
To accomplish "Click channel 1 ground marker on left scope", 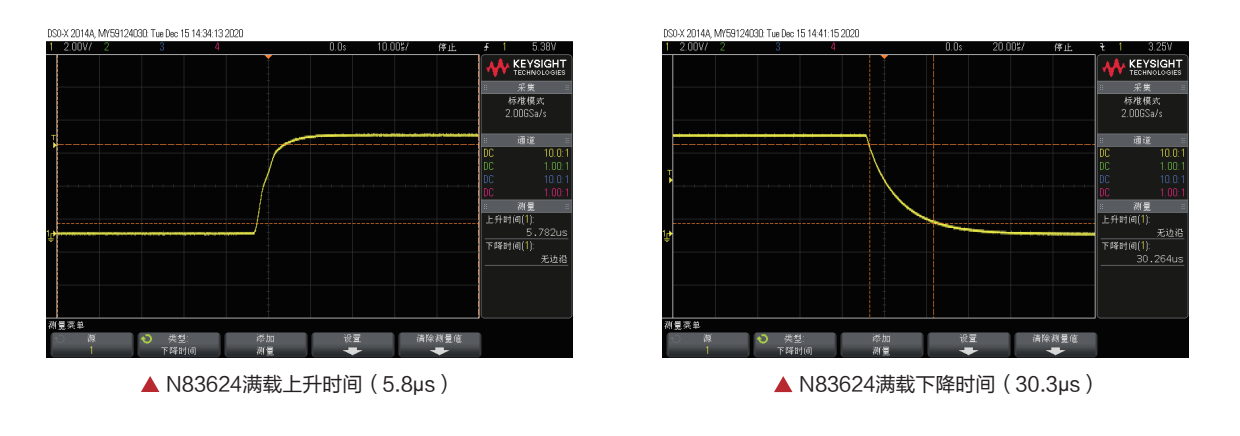I will pyautogui.click(x=51, y=234).
